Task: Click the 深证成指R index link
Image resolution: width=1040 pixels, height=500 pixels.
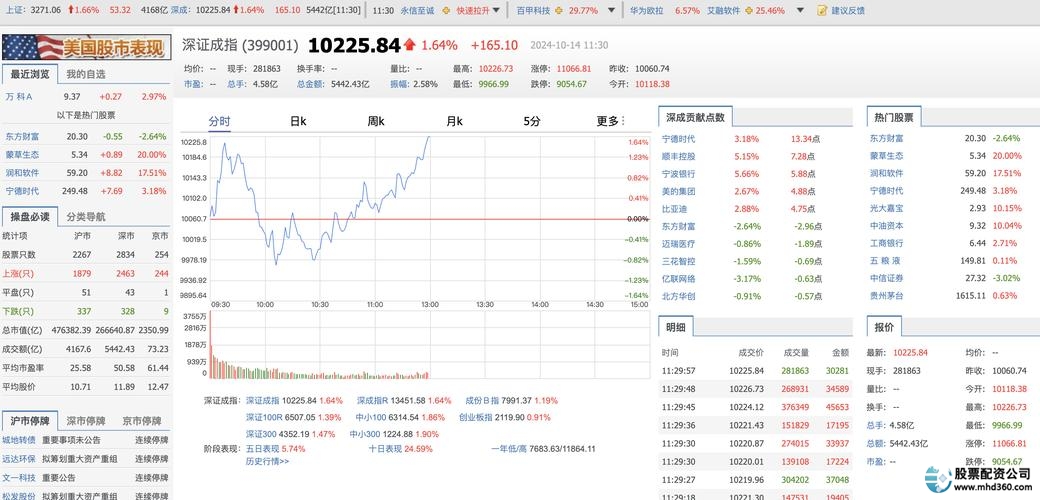Action: pyautogui.click(x=374, y=401)
